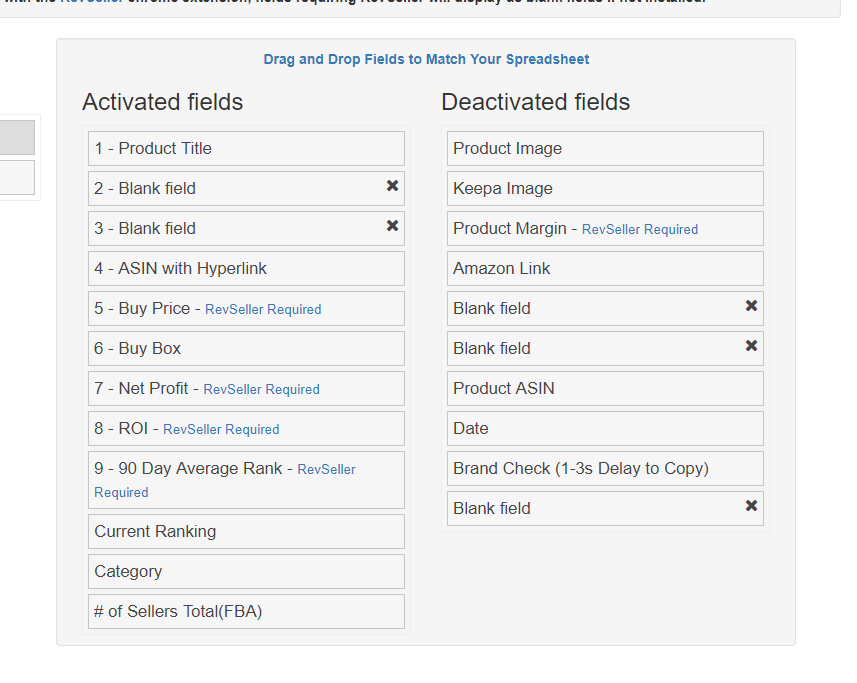857x683 pixels.
Task: Select the Category field
Action: [245, 571]
